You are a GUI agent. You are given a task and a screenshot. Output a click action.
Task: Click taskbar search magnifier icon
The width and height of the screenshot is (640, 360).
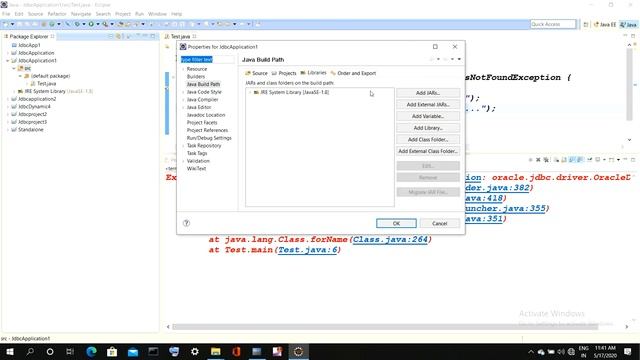(x=30, y=351)
